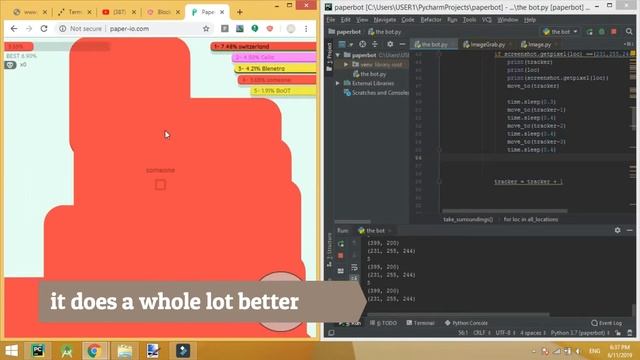Open the VCS menu
Image resolution: width=640 pixels, height=360 pixels.
(487, 20)
